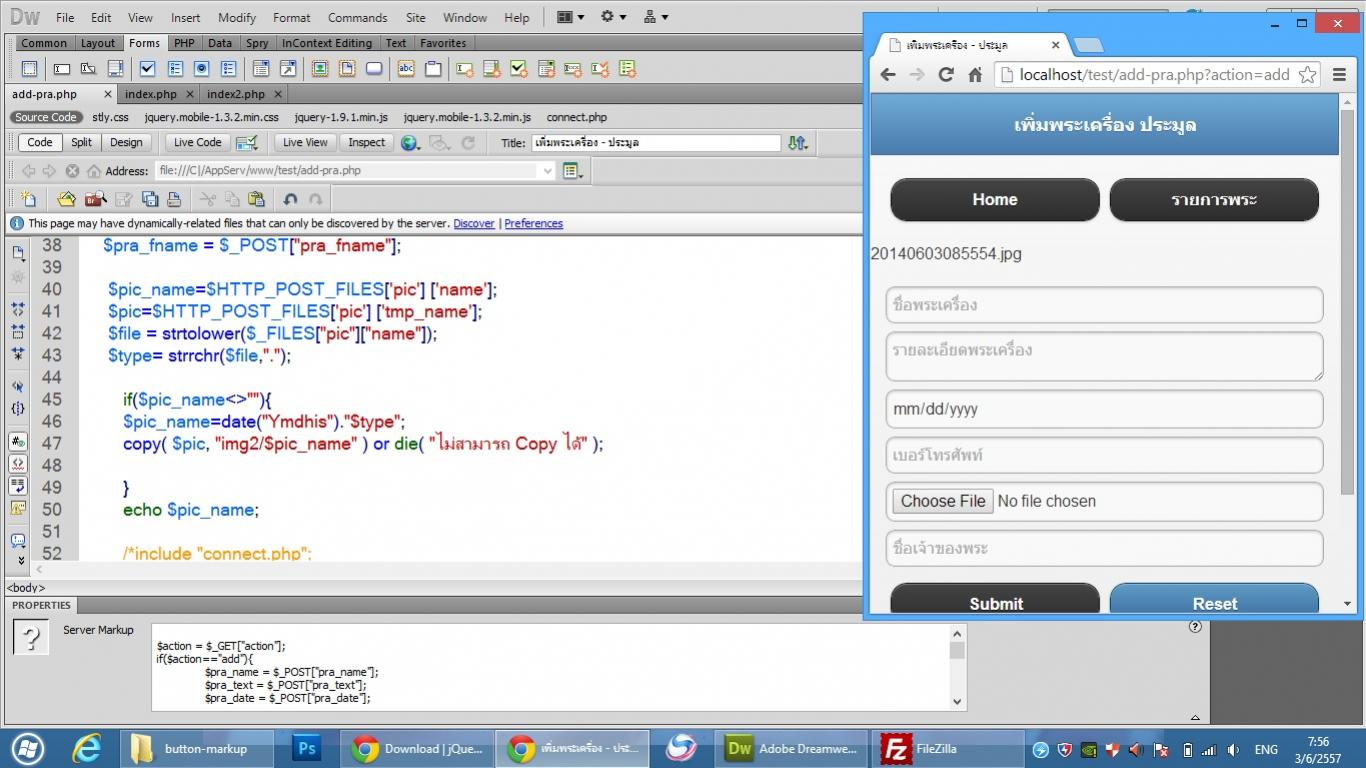Insert a Radio Button form element
This screenshot has height=768, width=1366.
point(202,69)
